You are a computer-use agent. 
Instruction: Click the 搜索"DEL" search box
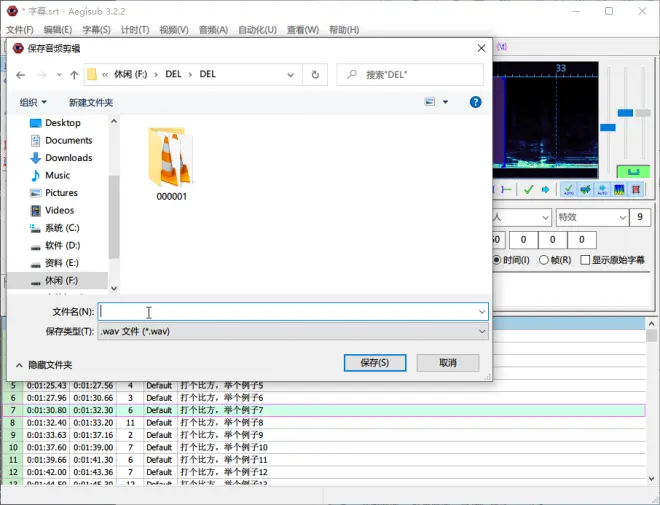click(410, 75)
